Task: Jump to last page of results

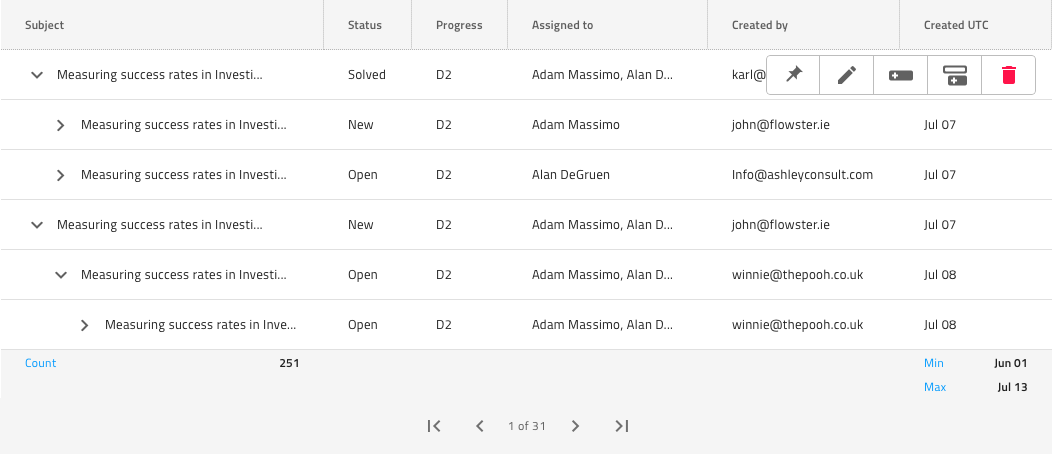Action: [621, 426]
